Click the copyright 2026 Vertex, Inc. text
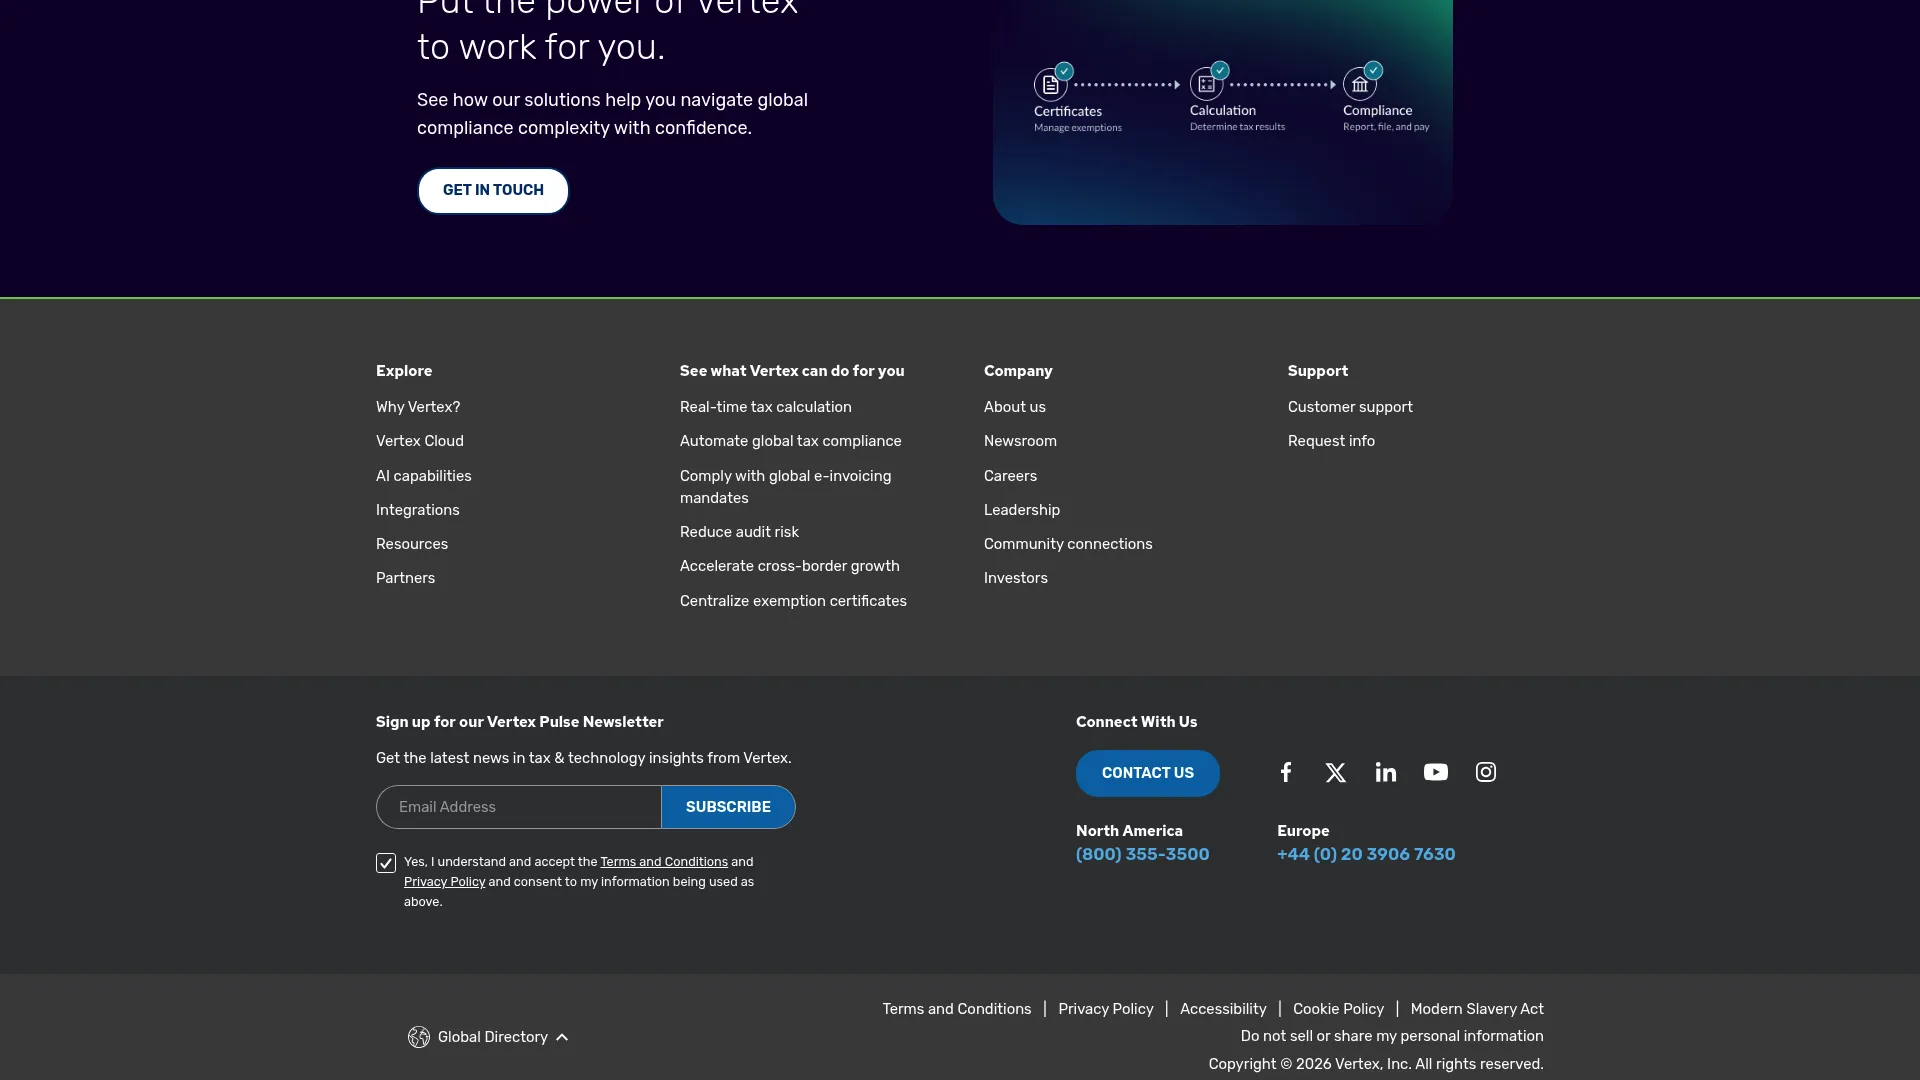Screen dimensions: 1920x1080 [x=1376, y=1064]
